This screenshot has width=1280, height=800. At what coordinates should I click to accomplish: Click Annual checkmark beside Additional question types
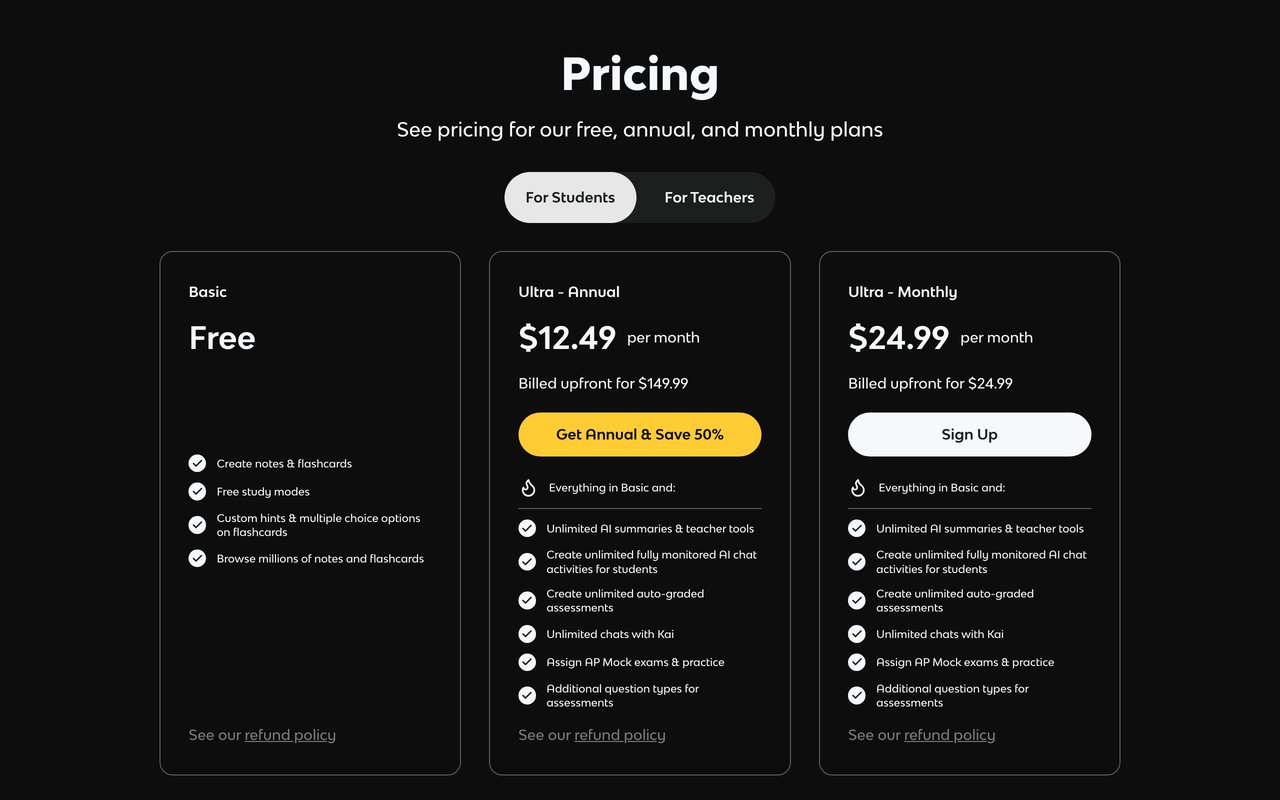pyautogui.click(x=527, y=695)
